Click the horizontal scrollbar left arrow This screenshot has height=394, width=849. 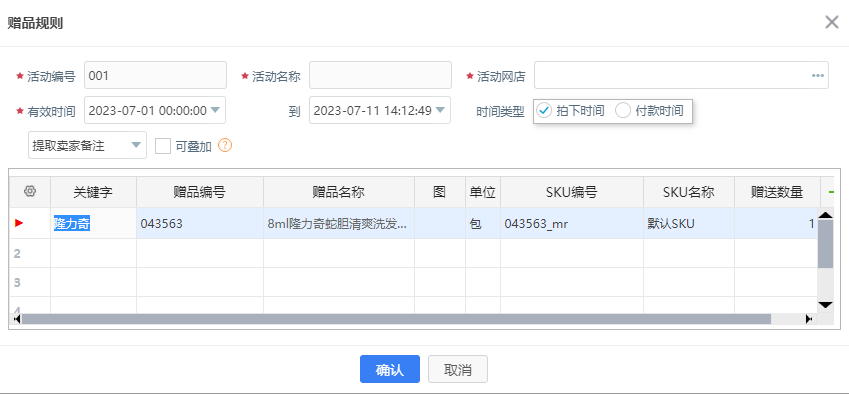pos(16,319)
